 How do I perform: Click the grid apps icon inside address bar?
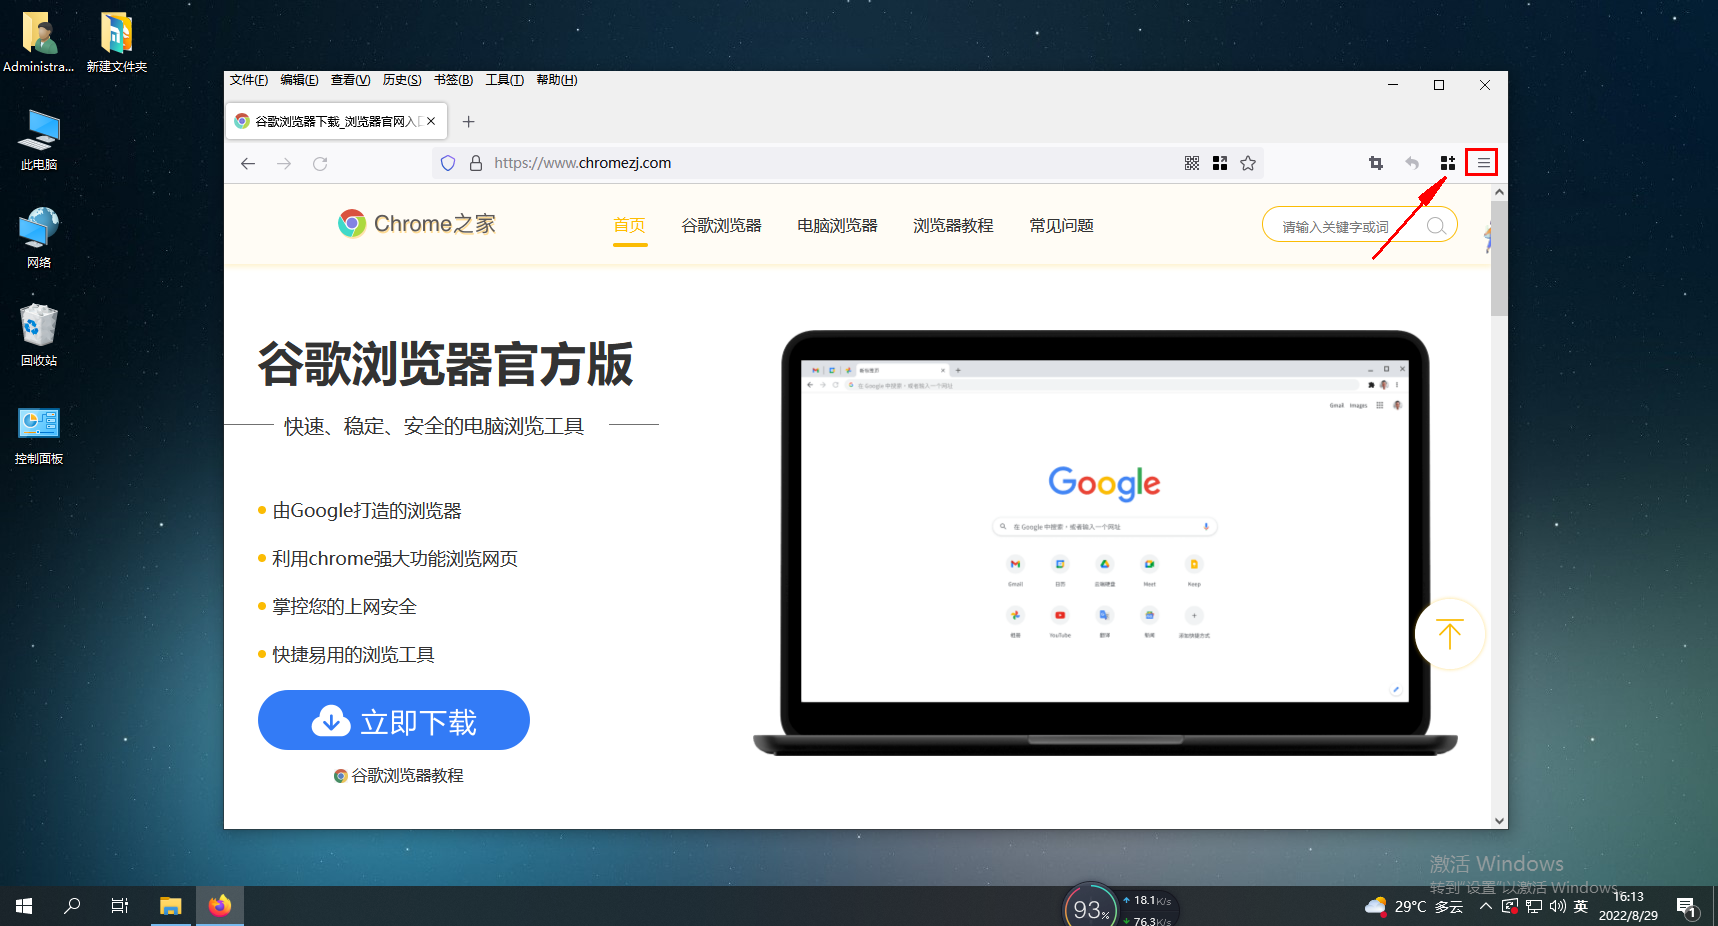click(1220, 163)
